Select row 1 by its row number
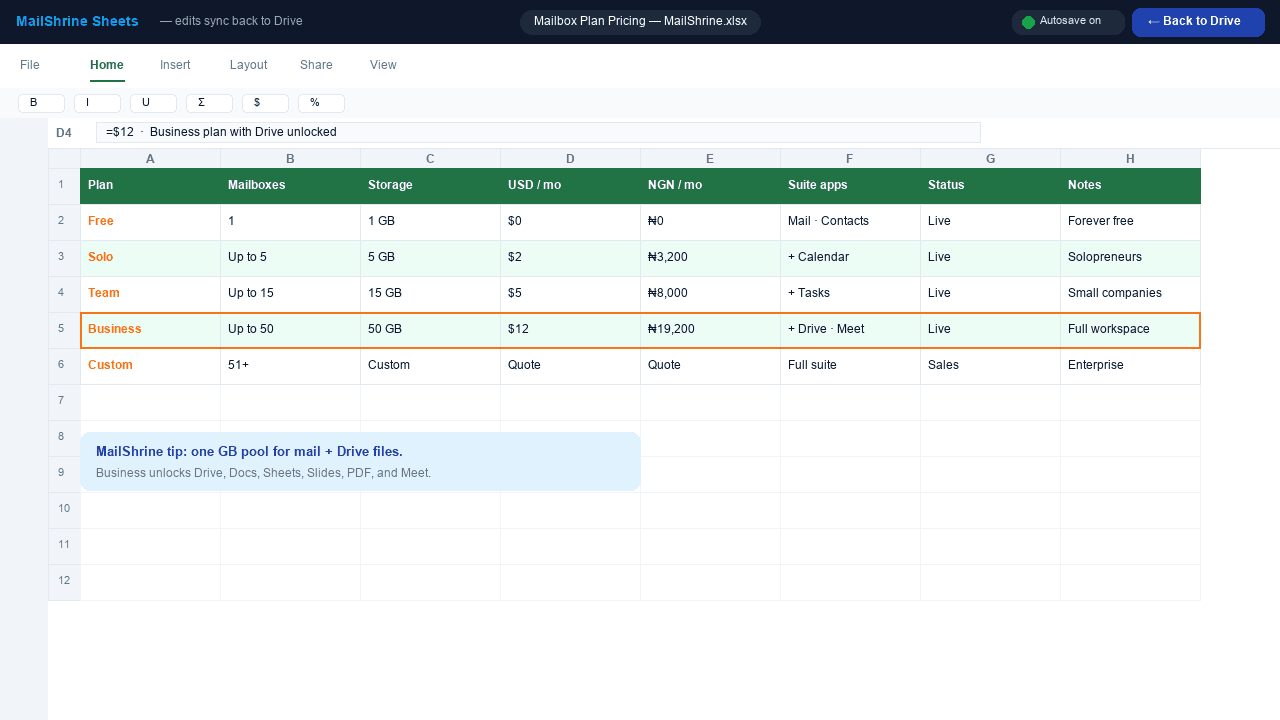1280x720 pixels. coord(64,185)
